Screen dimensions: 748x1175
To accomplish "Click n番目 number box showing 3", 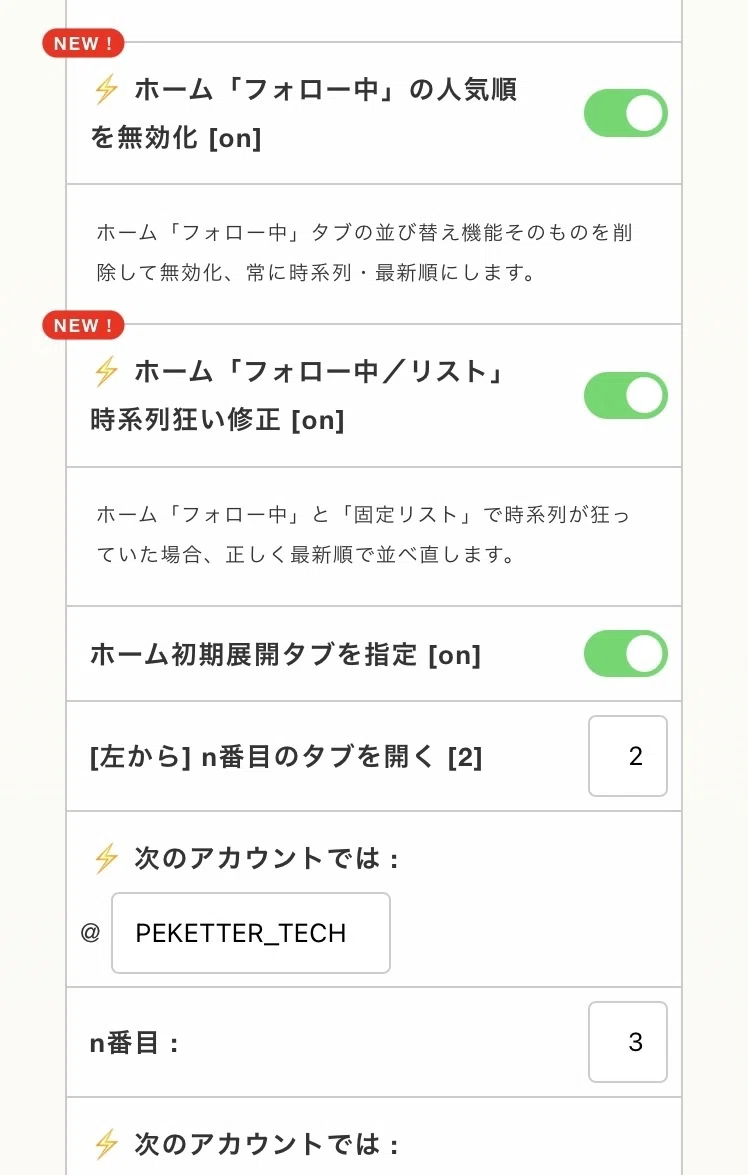I will [628, 1042].
